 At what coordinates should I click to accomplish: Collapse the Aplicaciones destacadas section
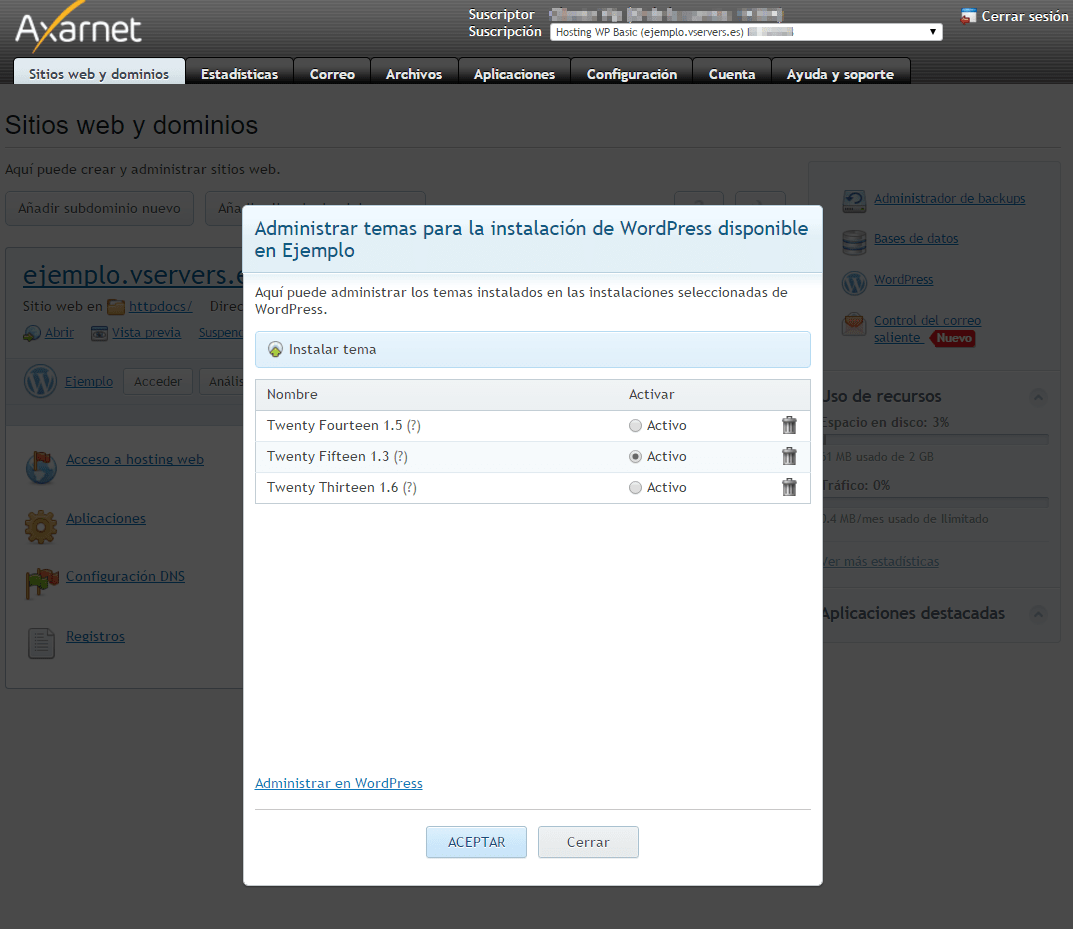point(1038,614)
